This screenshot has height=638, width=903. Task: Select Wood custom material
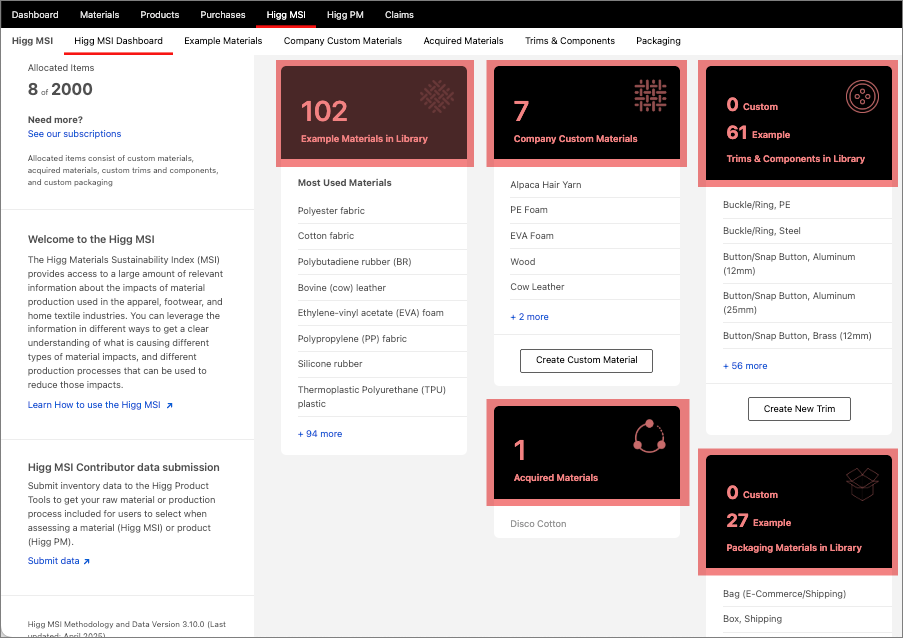[x=595, y=261]
